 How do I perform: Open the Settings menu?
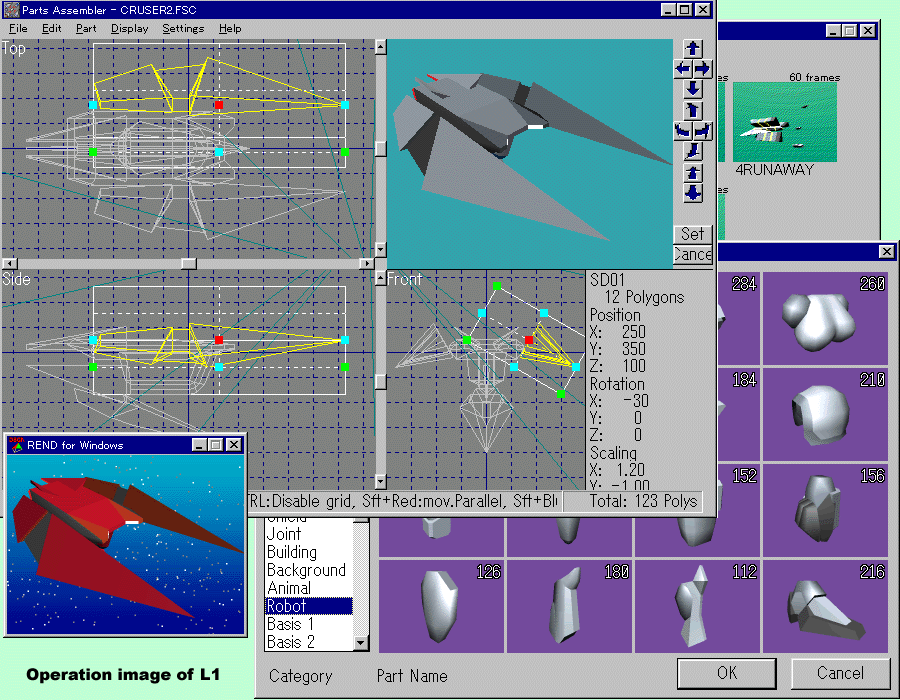point(183,29)
